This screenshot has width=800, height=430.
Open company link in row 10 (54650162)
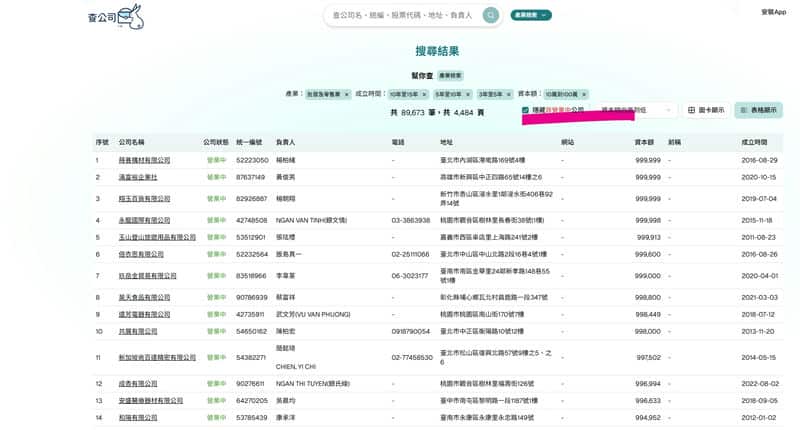click(138, 331)
